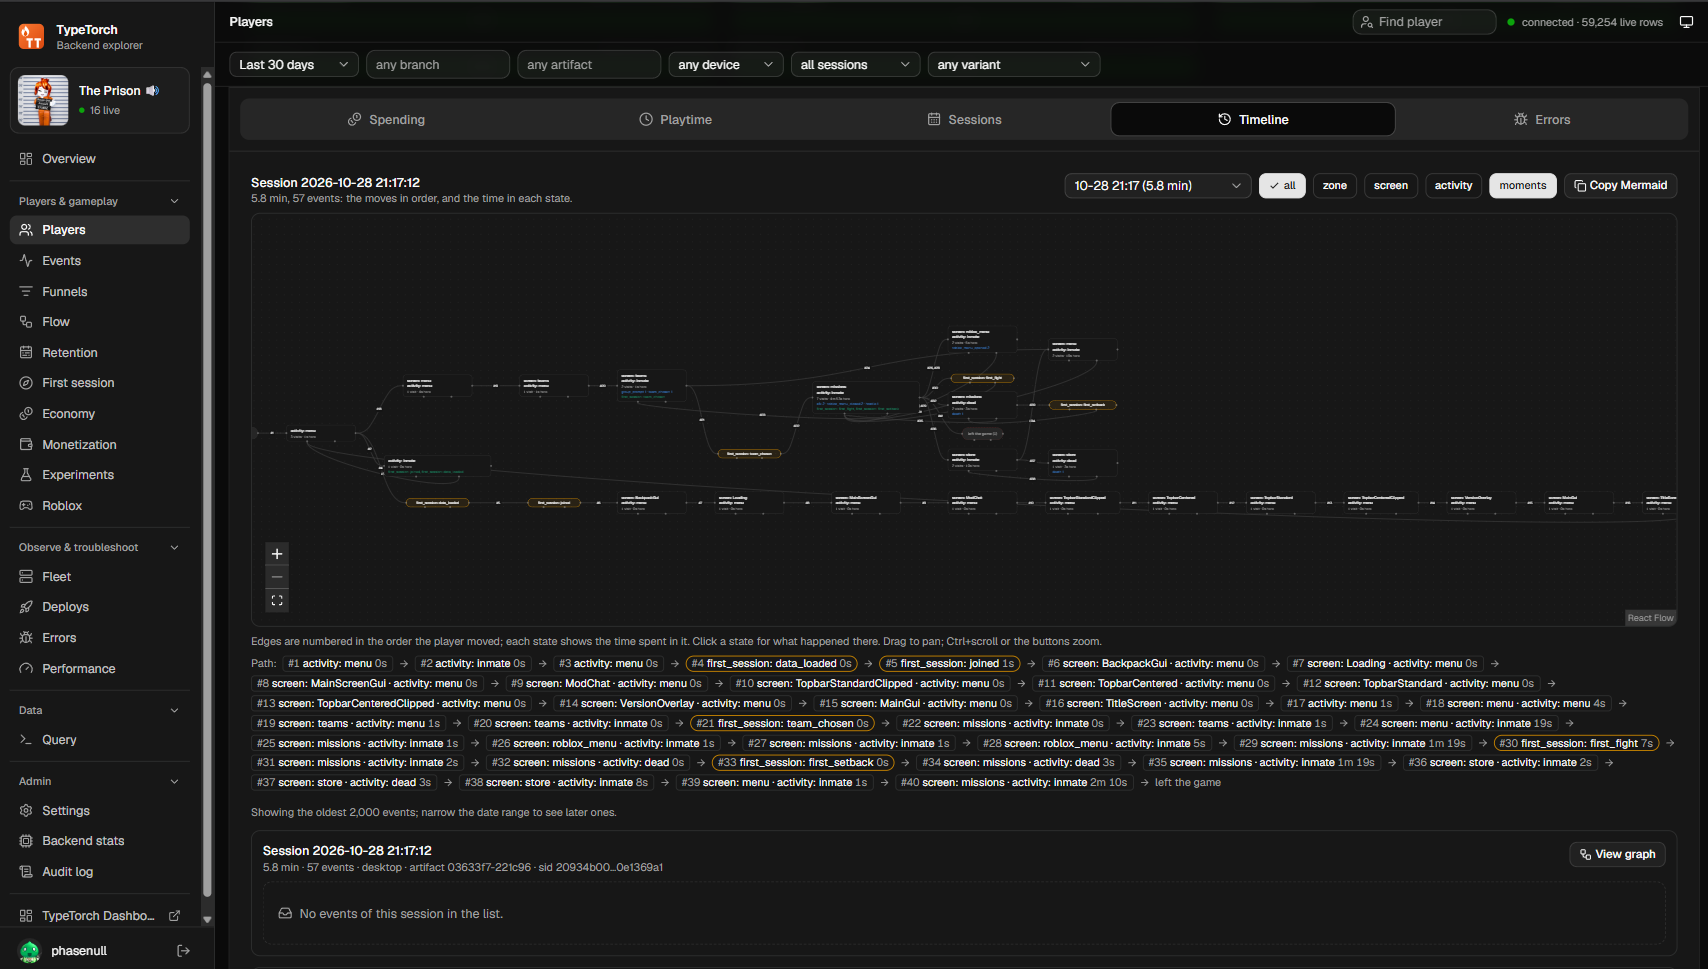Zoom in on the graph with plus
The image size is (1708, 969).
click(277, 554)
